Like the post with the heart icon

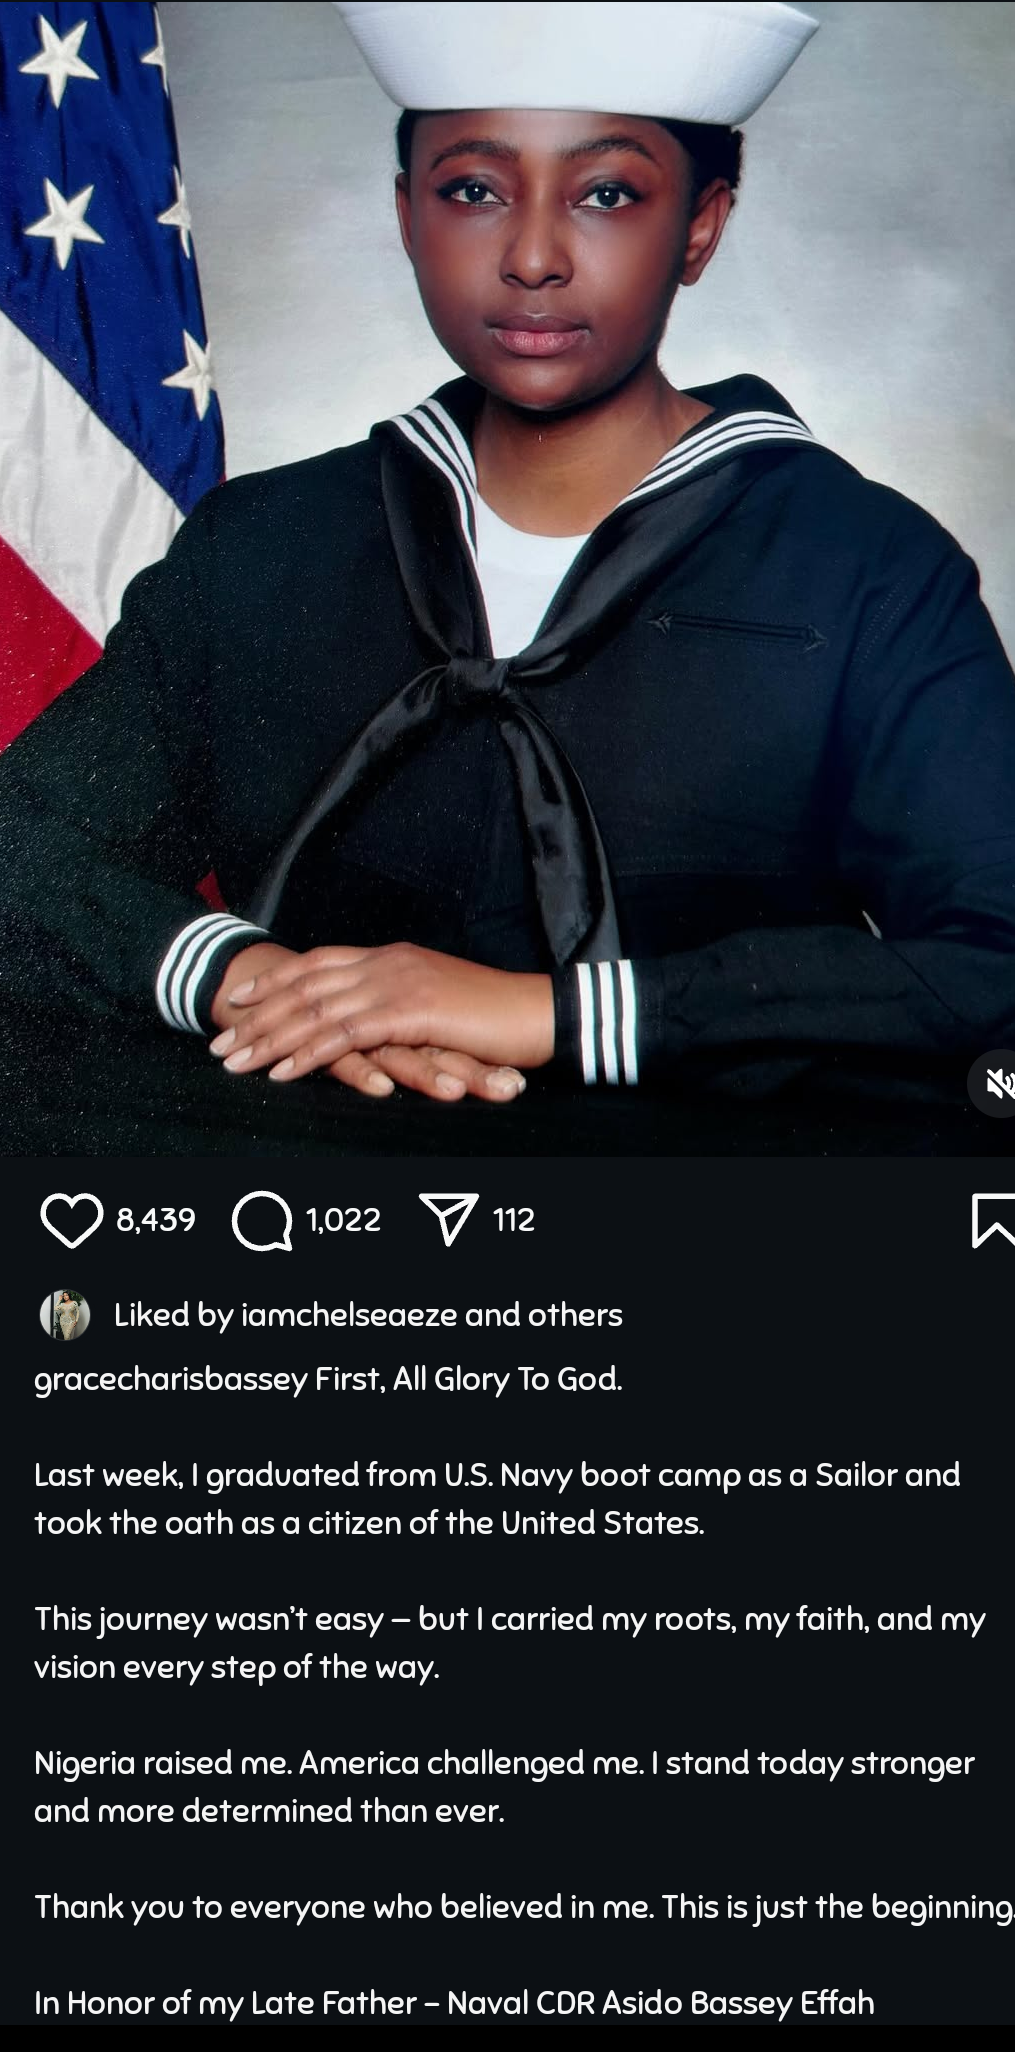coord(71,1221)
